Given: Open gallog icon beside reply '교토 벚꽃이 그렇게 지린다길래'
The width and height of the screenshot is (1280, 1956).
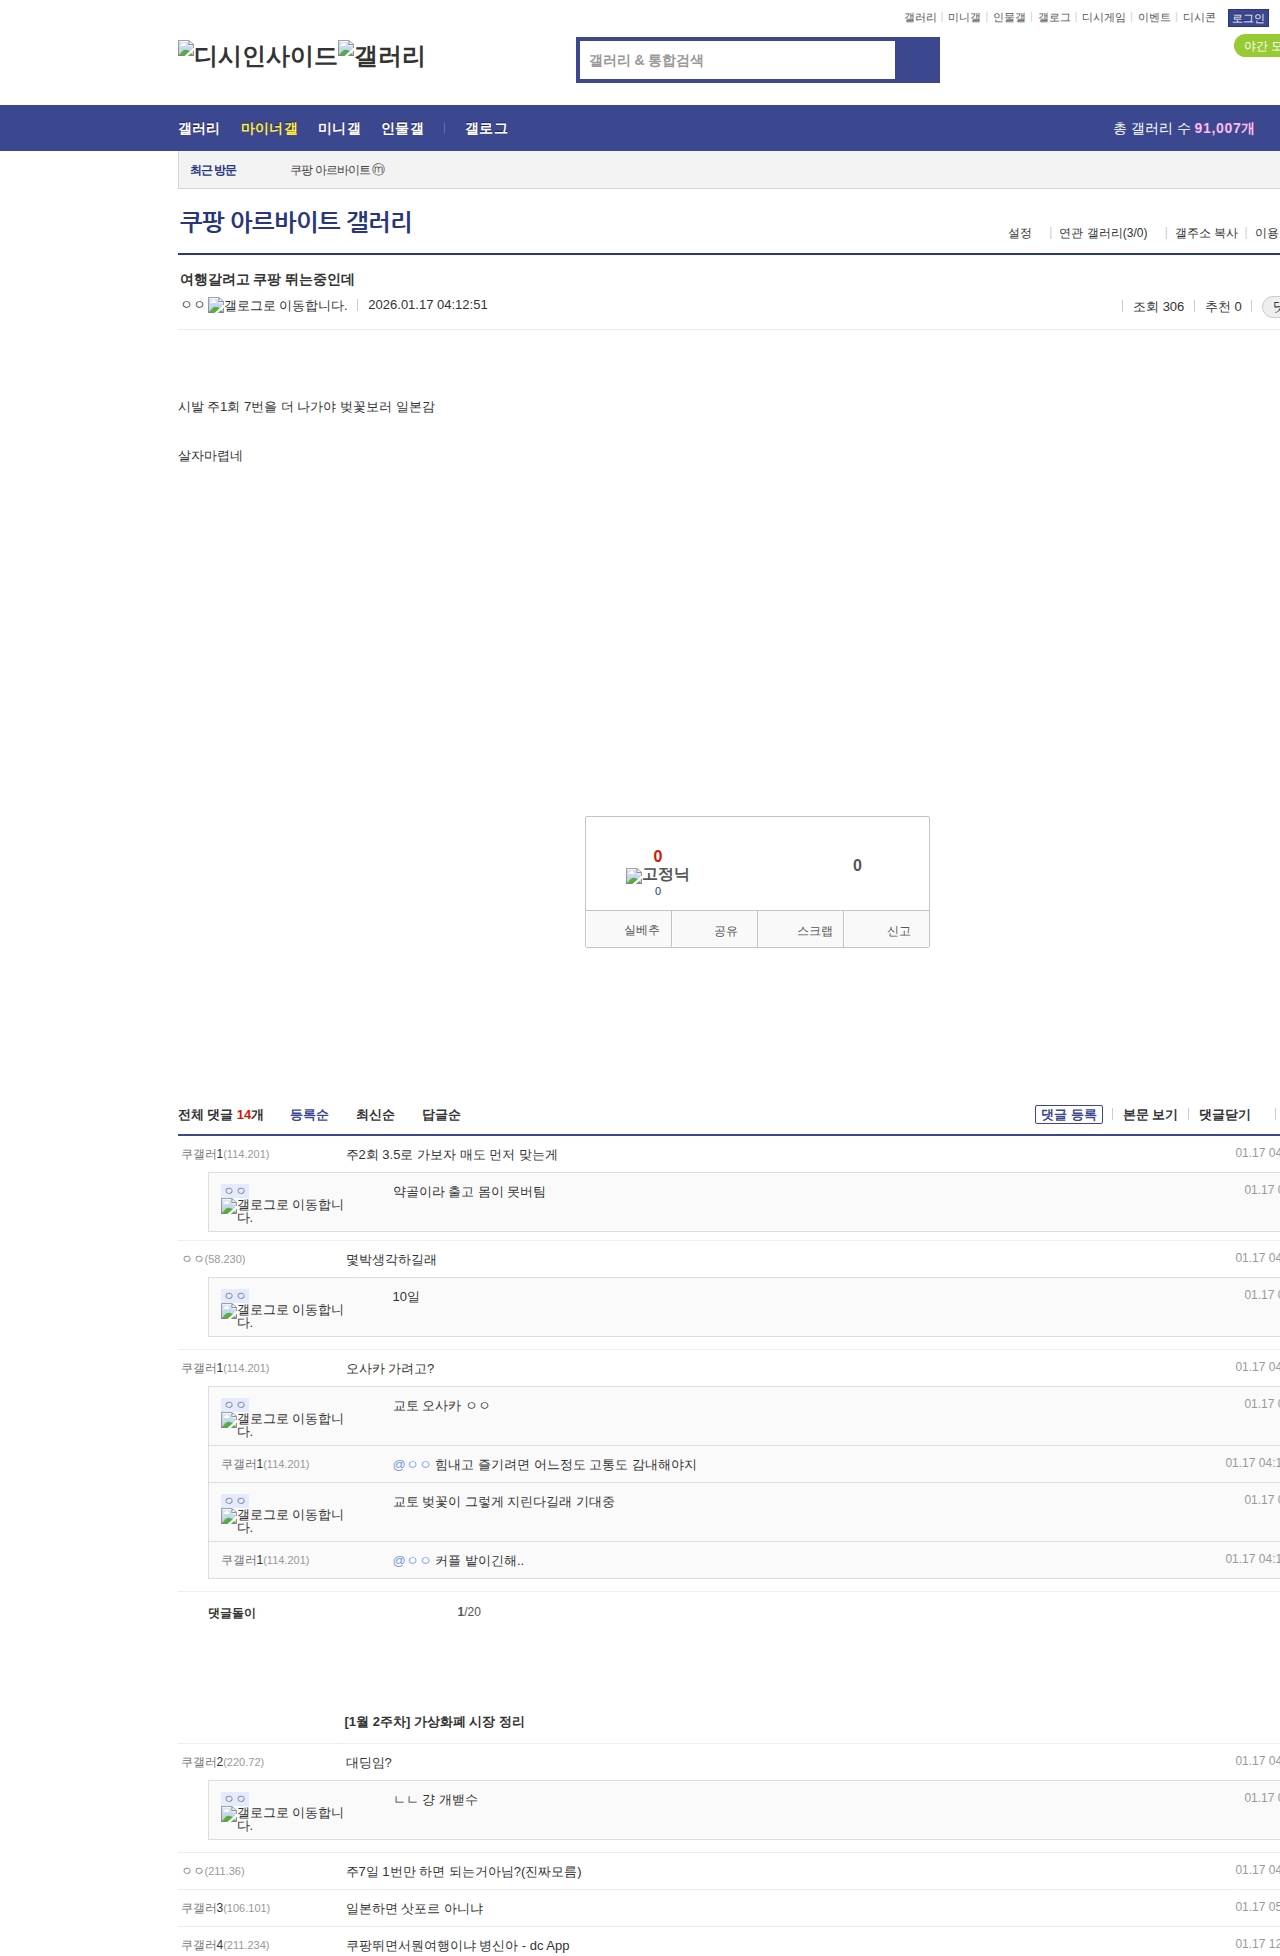Looking at the screenshot, I should 282,1521.
